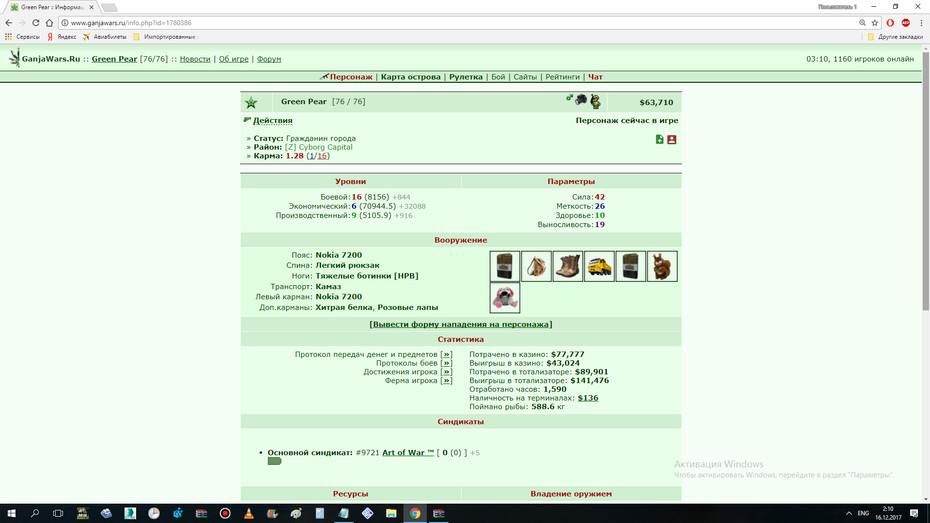Viewport: 930px width, 523px height.
Task: Open the Яндекс bookmark
Action: tap(62, 37)
